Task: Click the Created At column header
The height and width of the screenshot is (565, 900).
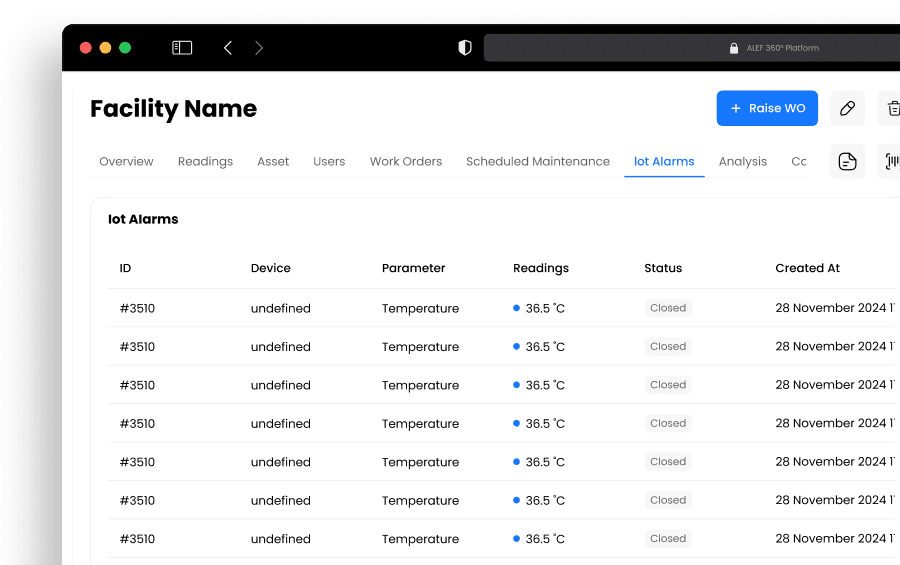Action: point(807,268)
